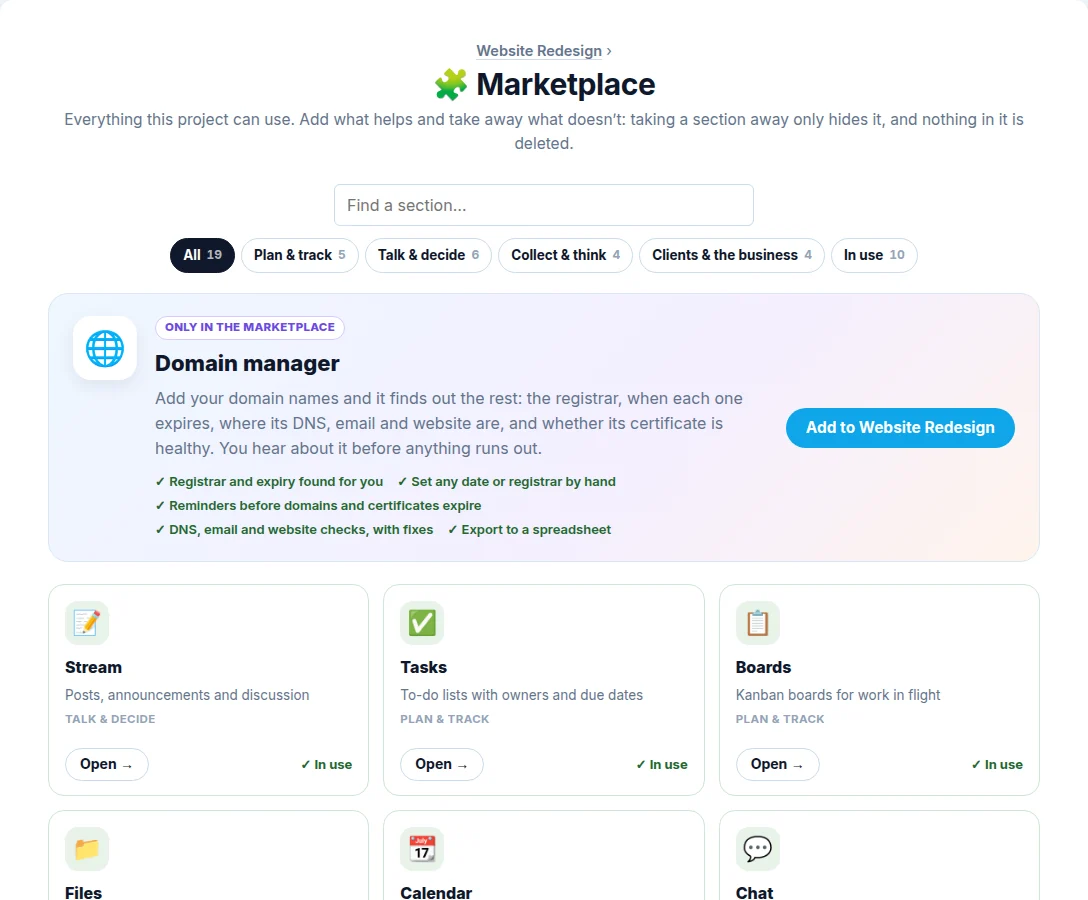Filter by Talk & decide

[x=428, y=255]
